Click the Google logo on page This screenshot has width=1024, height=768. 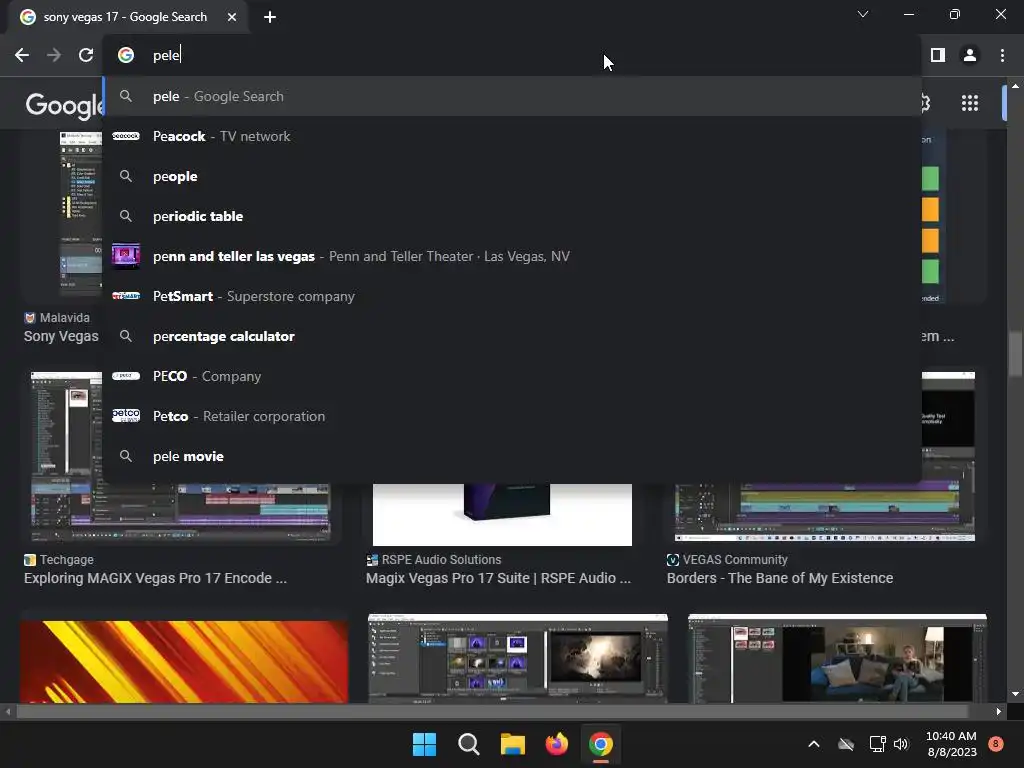coord(64,104)
